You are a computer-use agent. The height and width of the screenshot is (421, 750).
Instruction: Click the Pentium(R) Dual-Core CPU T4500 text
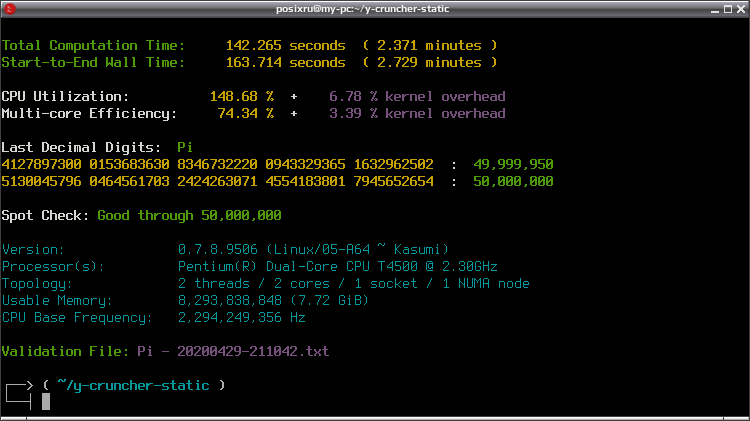tap(297, 266)
